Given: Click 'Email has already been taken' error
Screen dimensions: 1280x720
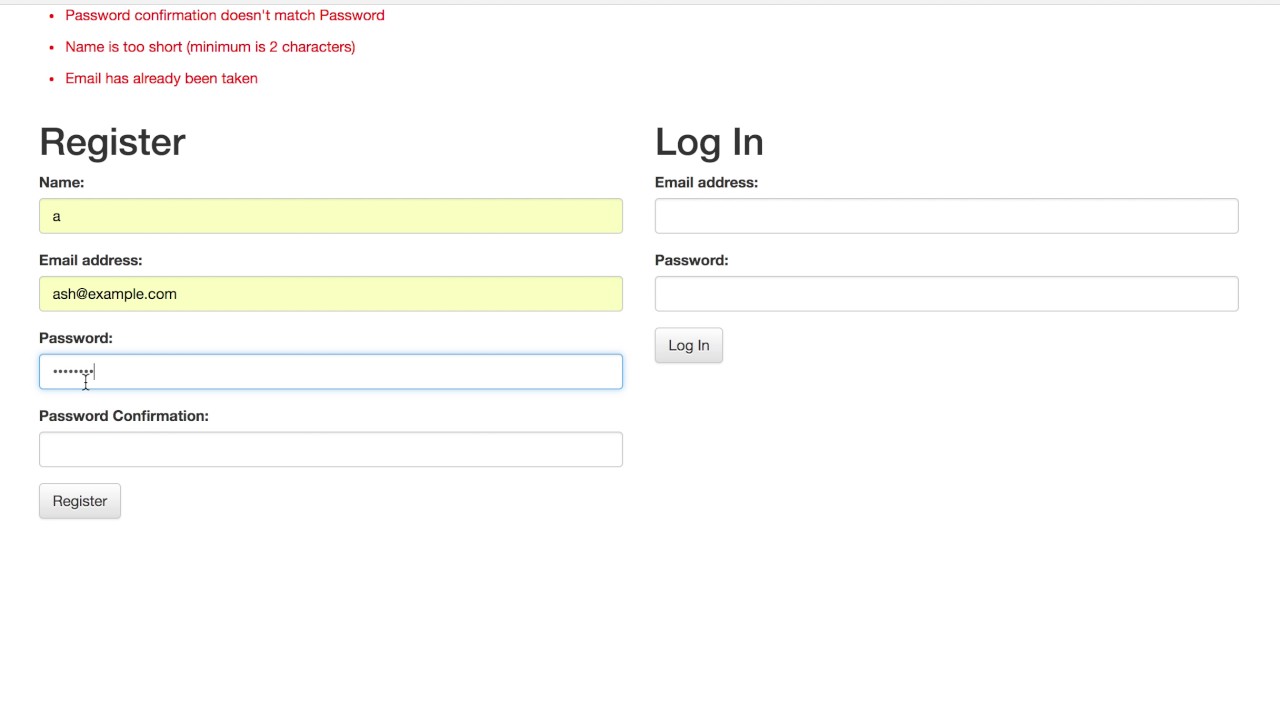Looking at the screenshot, I should pos(161,78).
